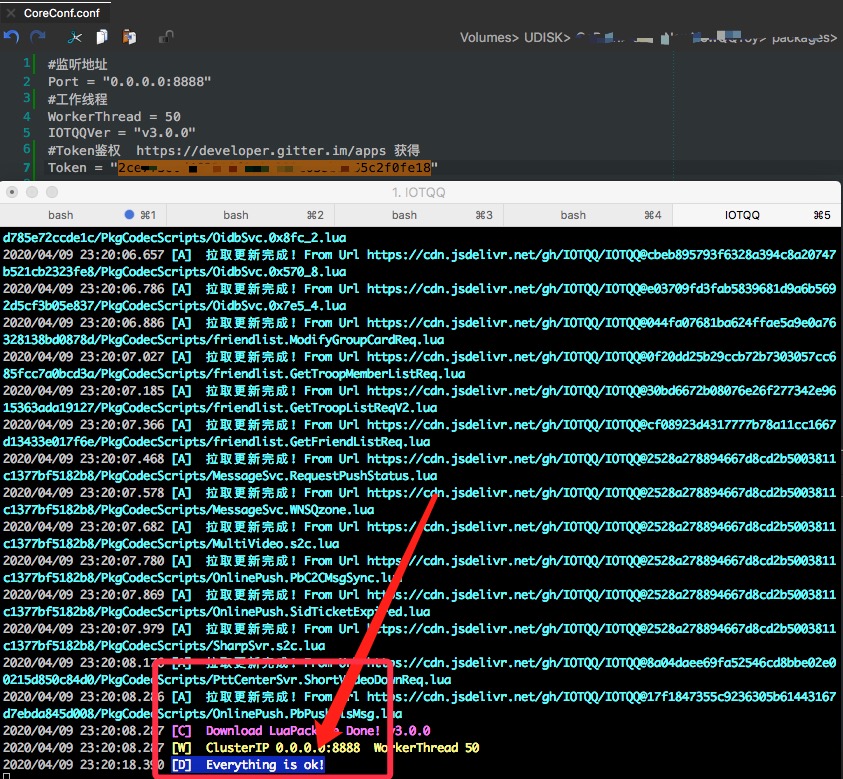Viewport: 843px width, 779px height.
Task: Click the OidbSvc.0x8fc_2.lua path
Action: 280,238
